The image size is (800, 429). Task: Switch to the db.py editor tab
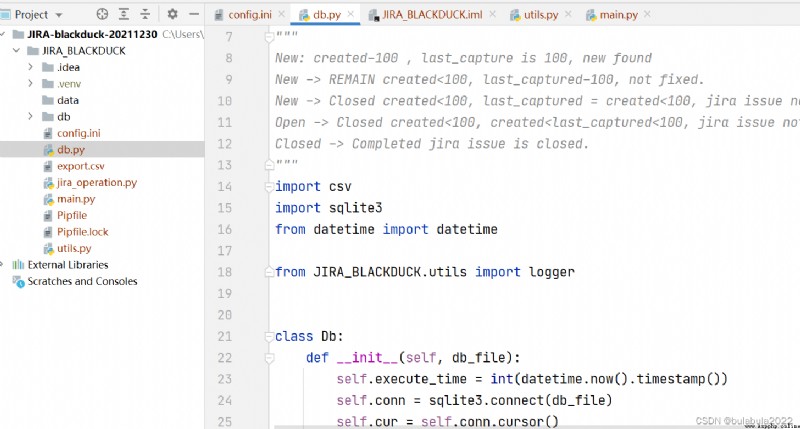pos(327,15)
